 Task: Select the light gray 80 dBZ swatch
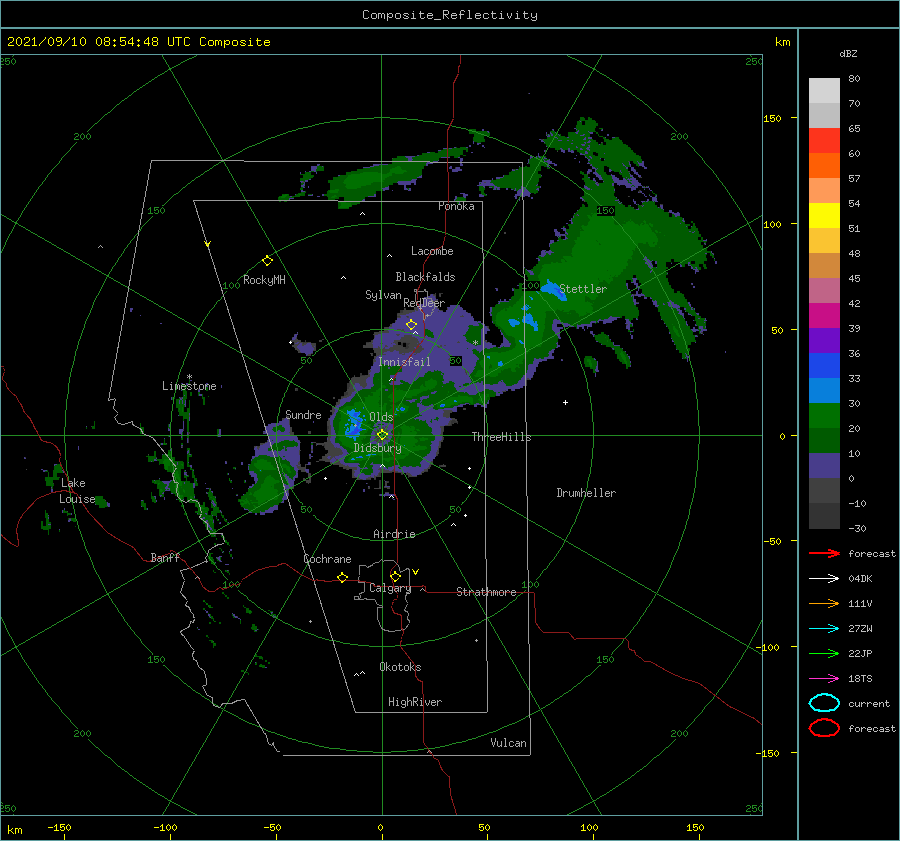click(824, 91)
